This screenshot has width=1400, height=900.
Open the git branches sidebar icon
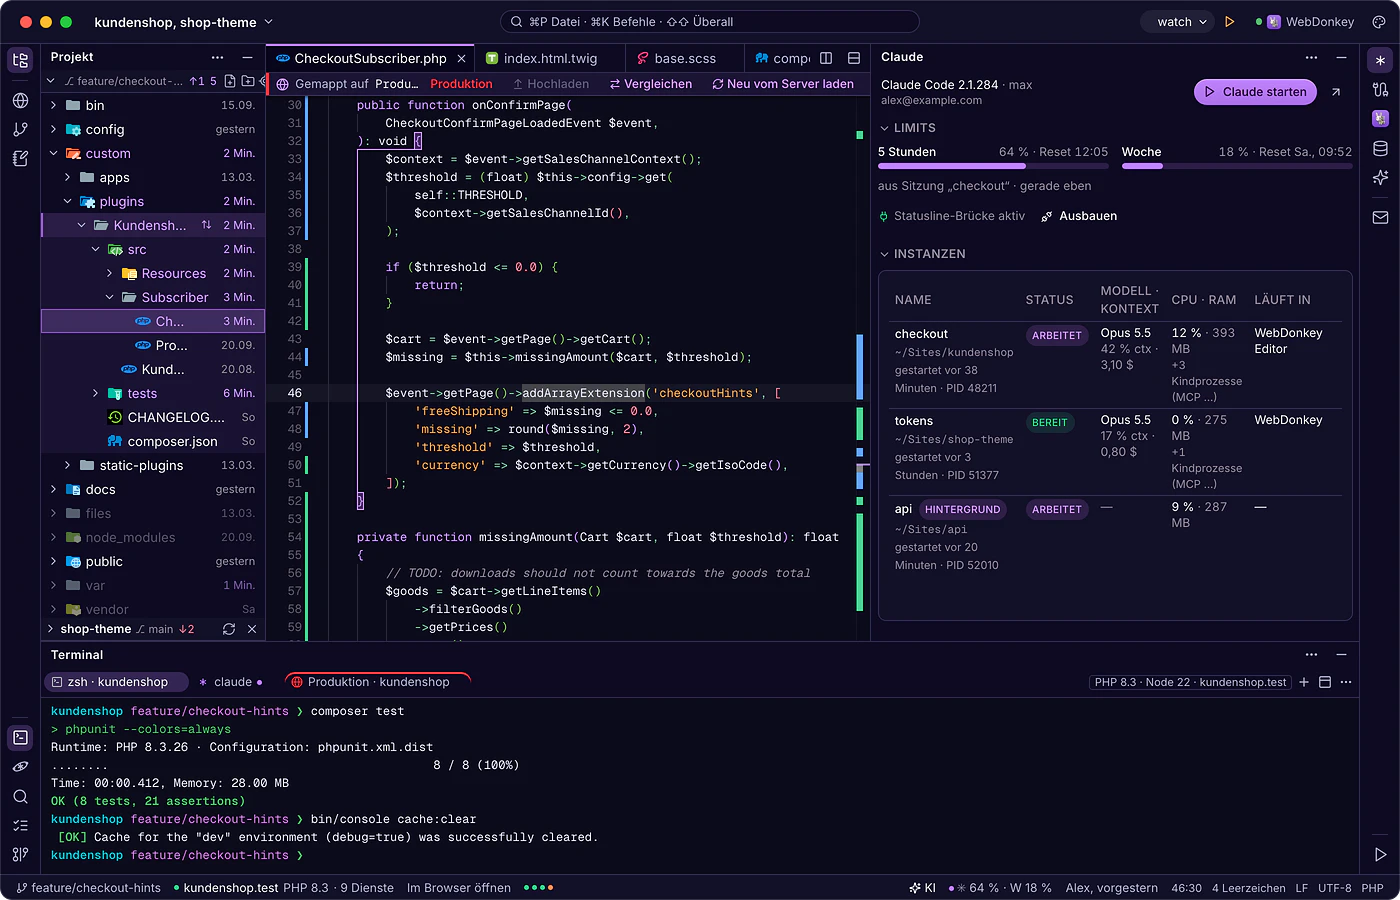pos(20,129)
